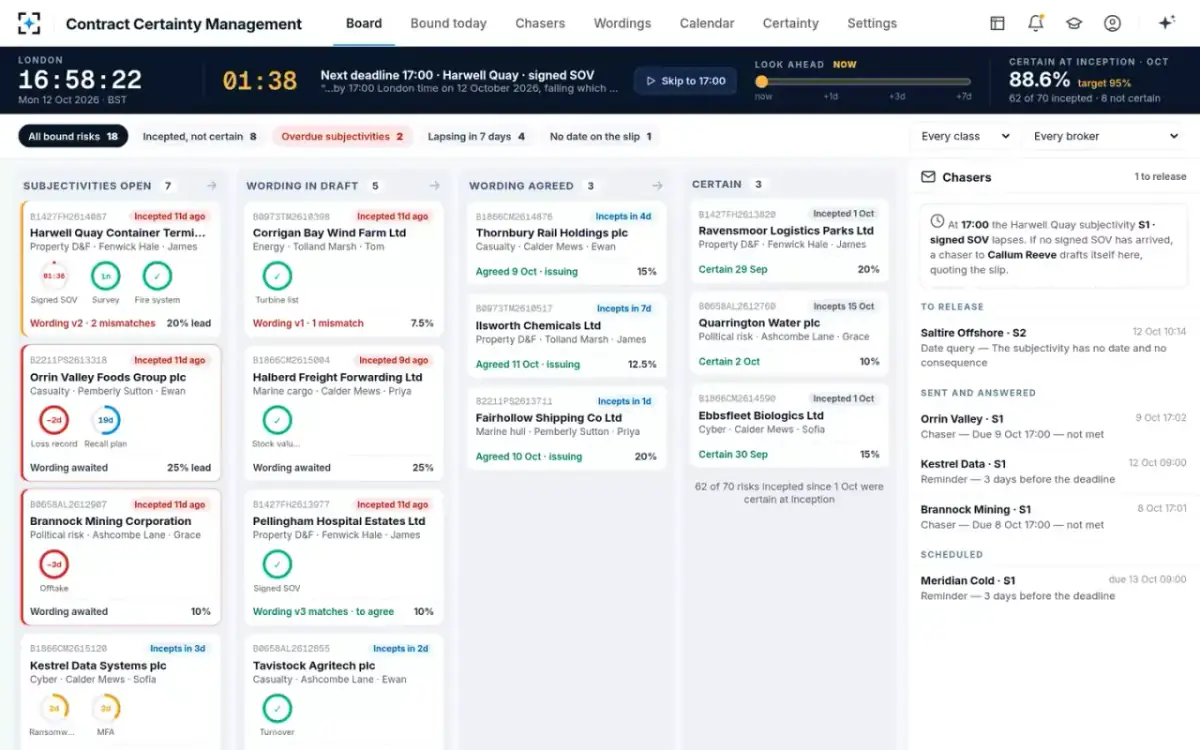Open the Thornbury Rail Holdings plc card

pos(566,245)
